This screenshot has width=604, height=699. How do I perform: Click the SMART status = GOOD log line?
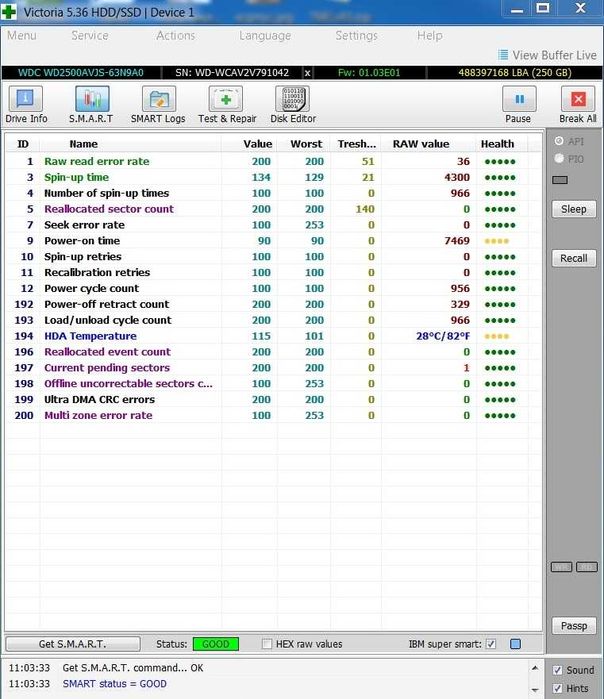(115, 684)
